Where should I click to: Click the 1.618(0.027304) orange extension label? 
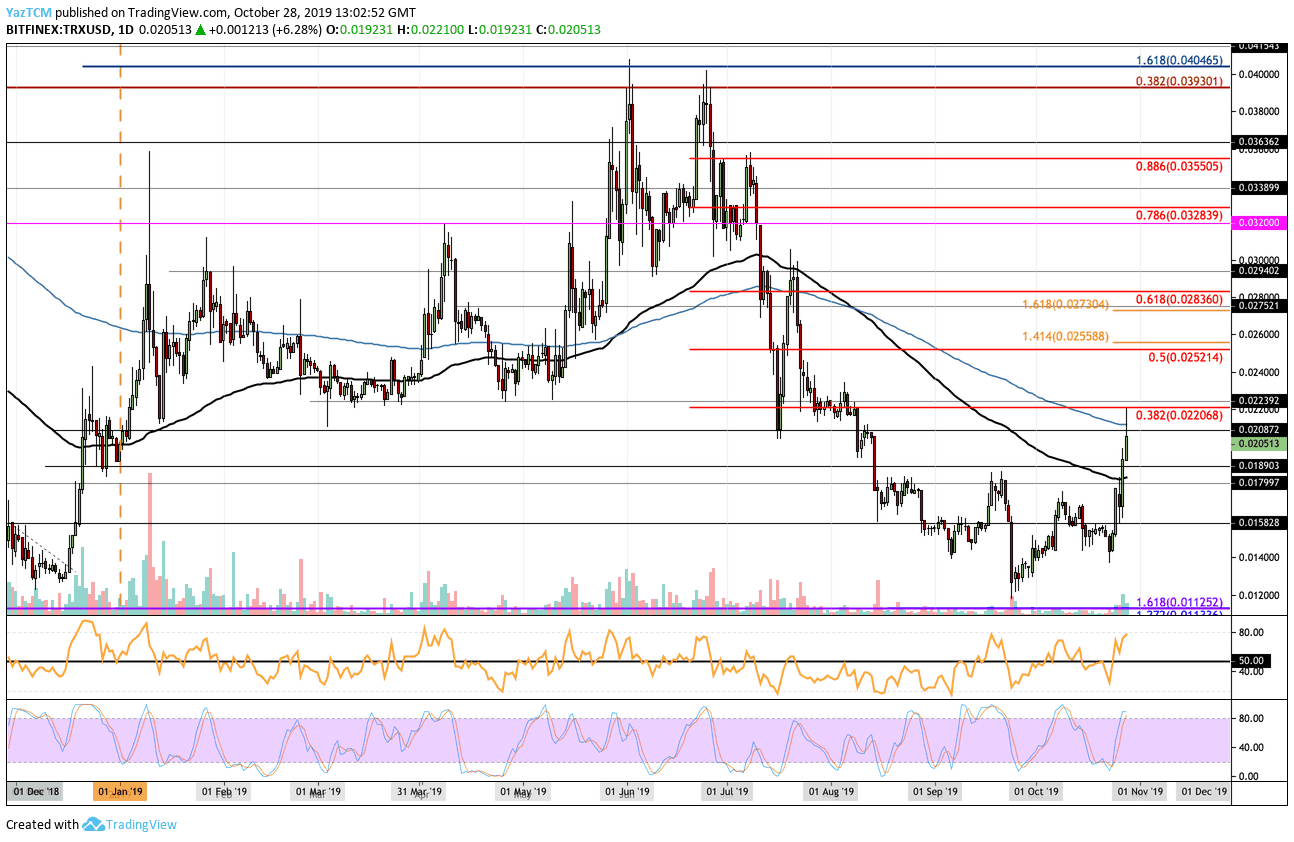(1066, 303)
